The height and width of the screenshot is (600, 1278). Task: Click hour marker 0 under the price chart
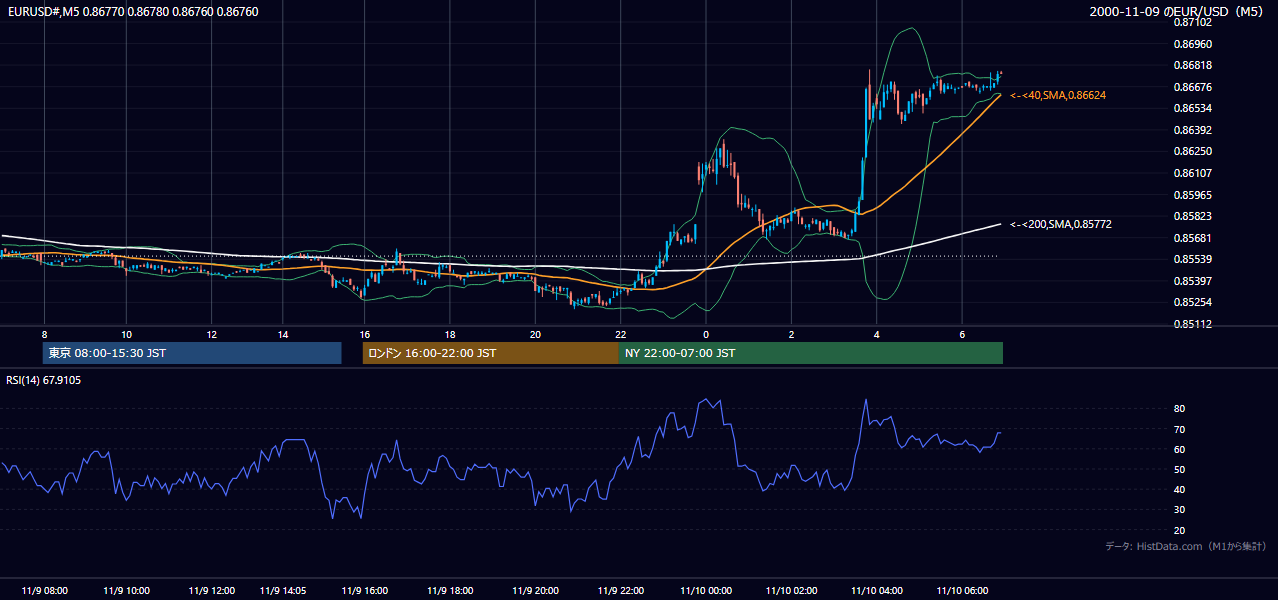[x=706, y=334]
